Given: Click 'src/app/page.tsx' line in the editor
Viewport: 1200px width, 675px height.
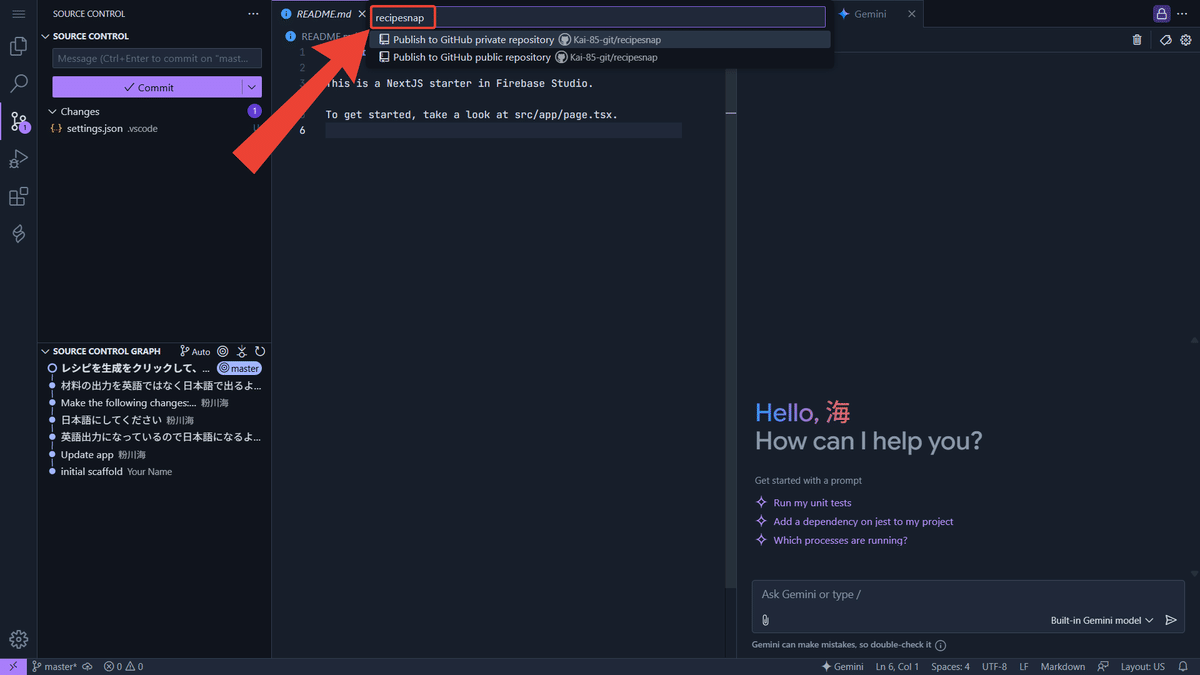Looking at the screenshot, I should coord(471,114).
